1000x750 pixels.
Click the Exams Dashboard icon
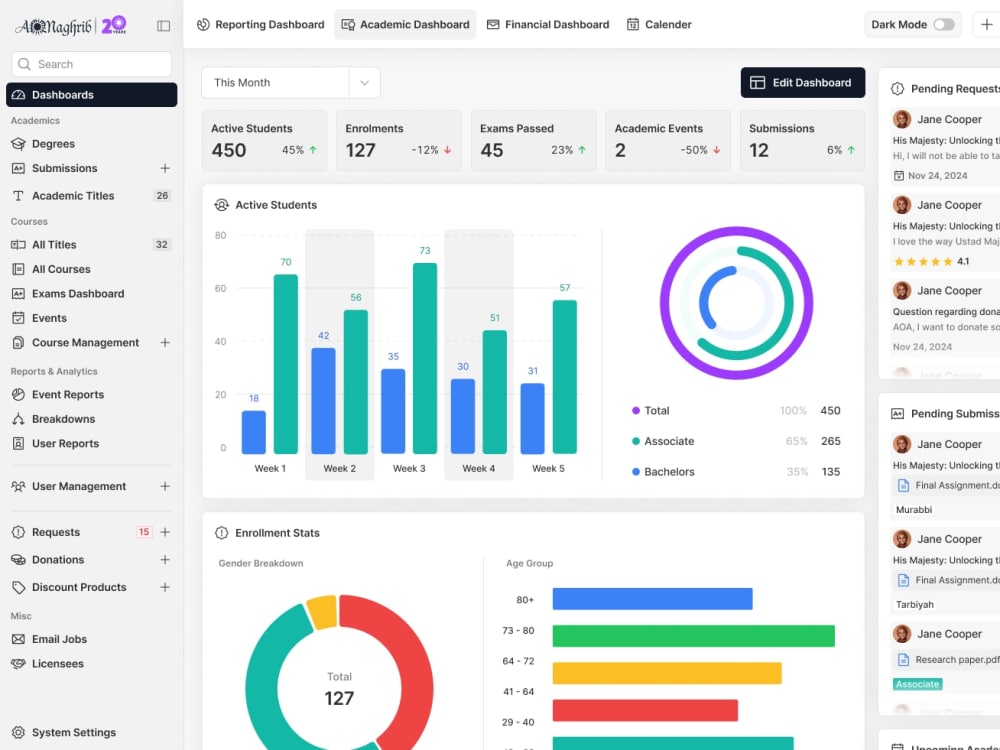coord(18,294)
